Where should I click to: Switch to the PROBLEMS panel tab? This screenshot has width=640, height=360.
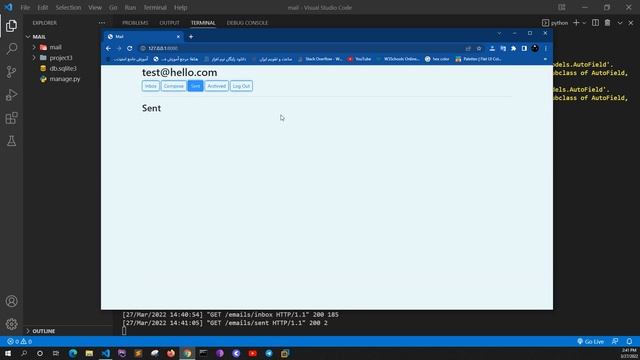click(x=135, y=23)
